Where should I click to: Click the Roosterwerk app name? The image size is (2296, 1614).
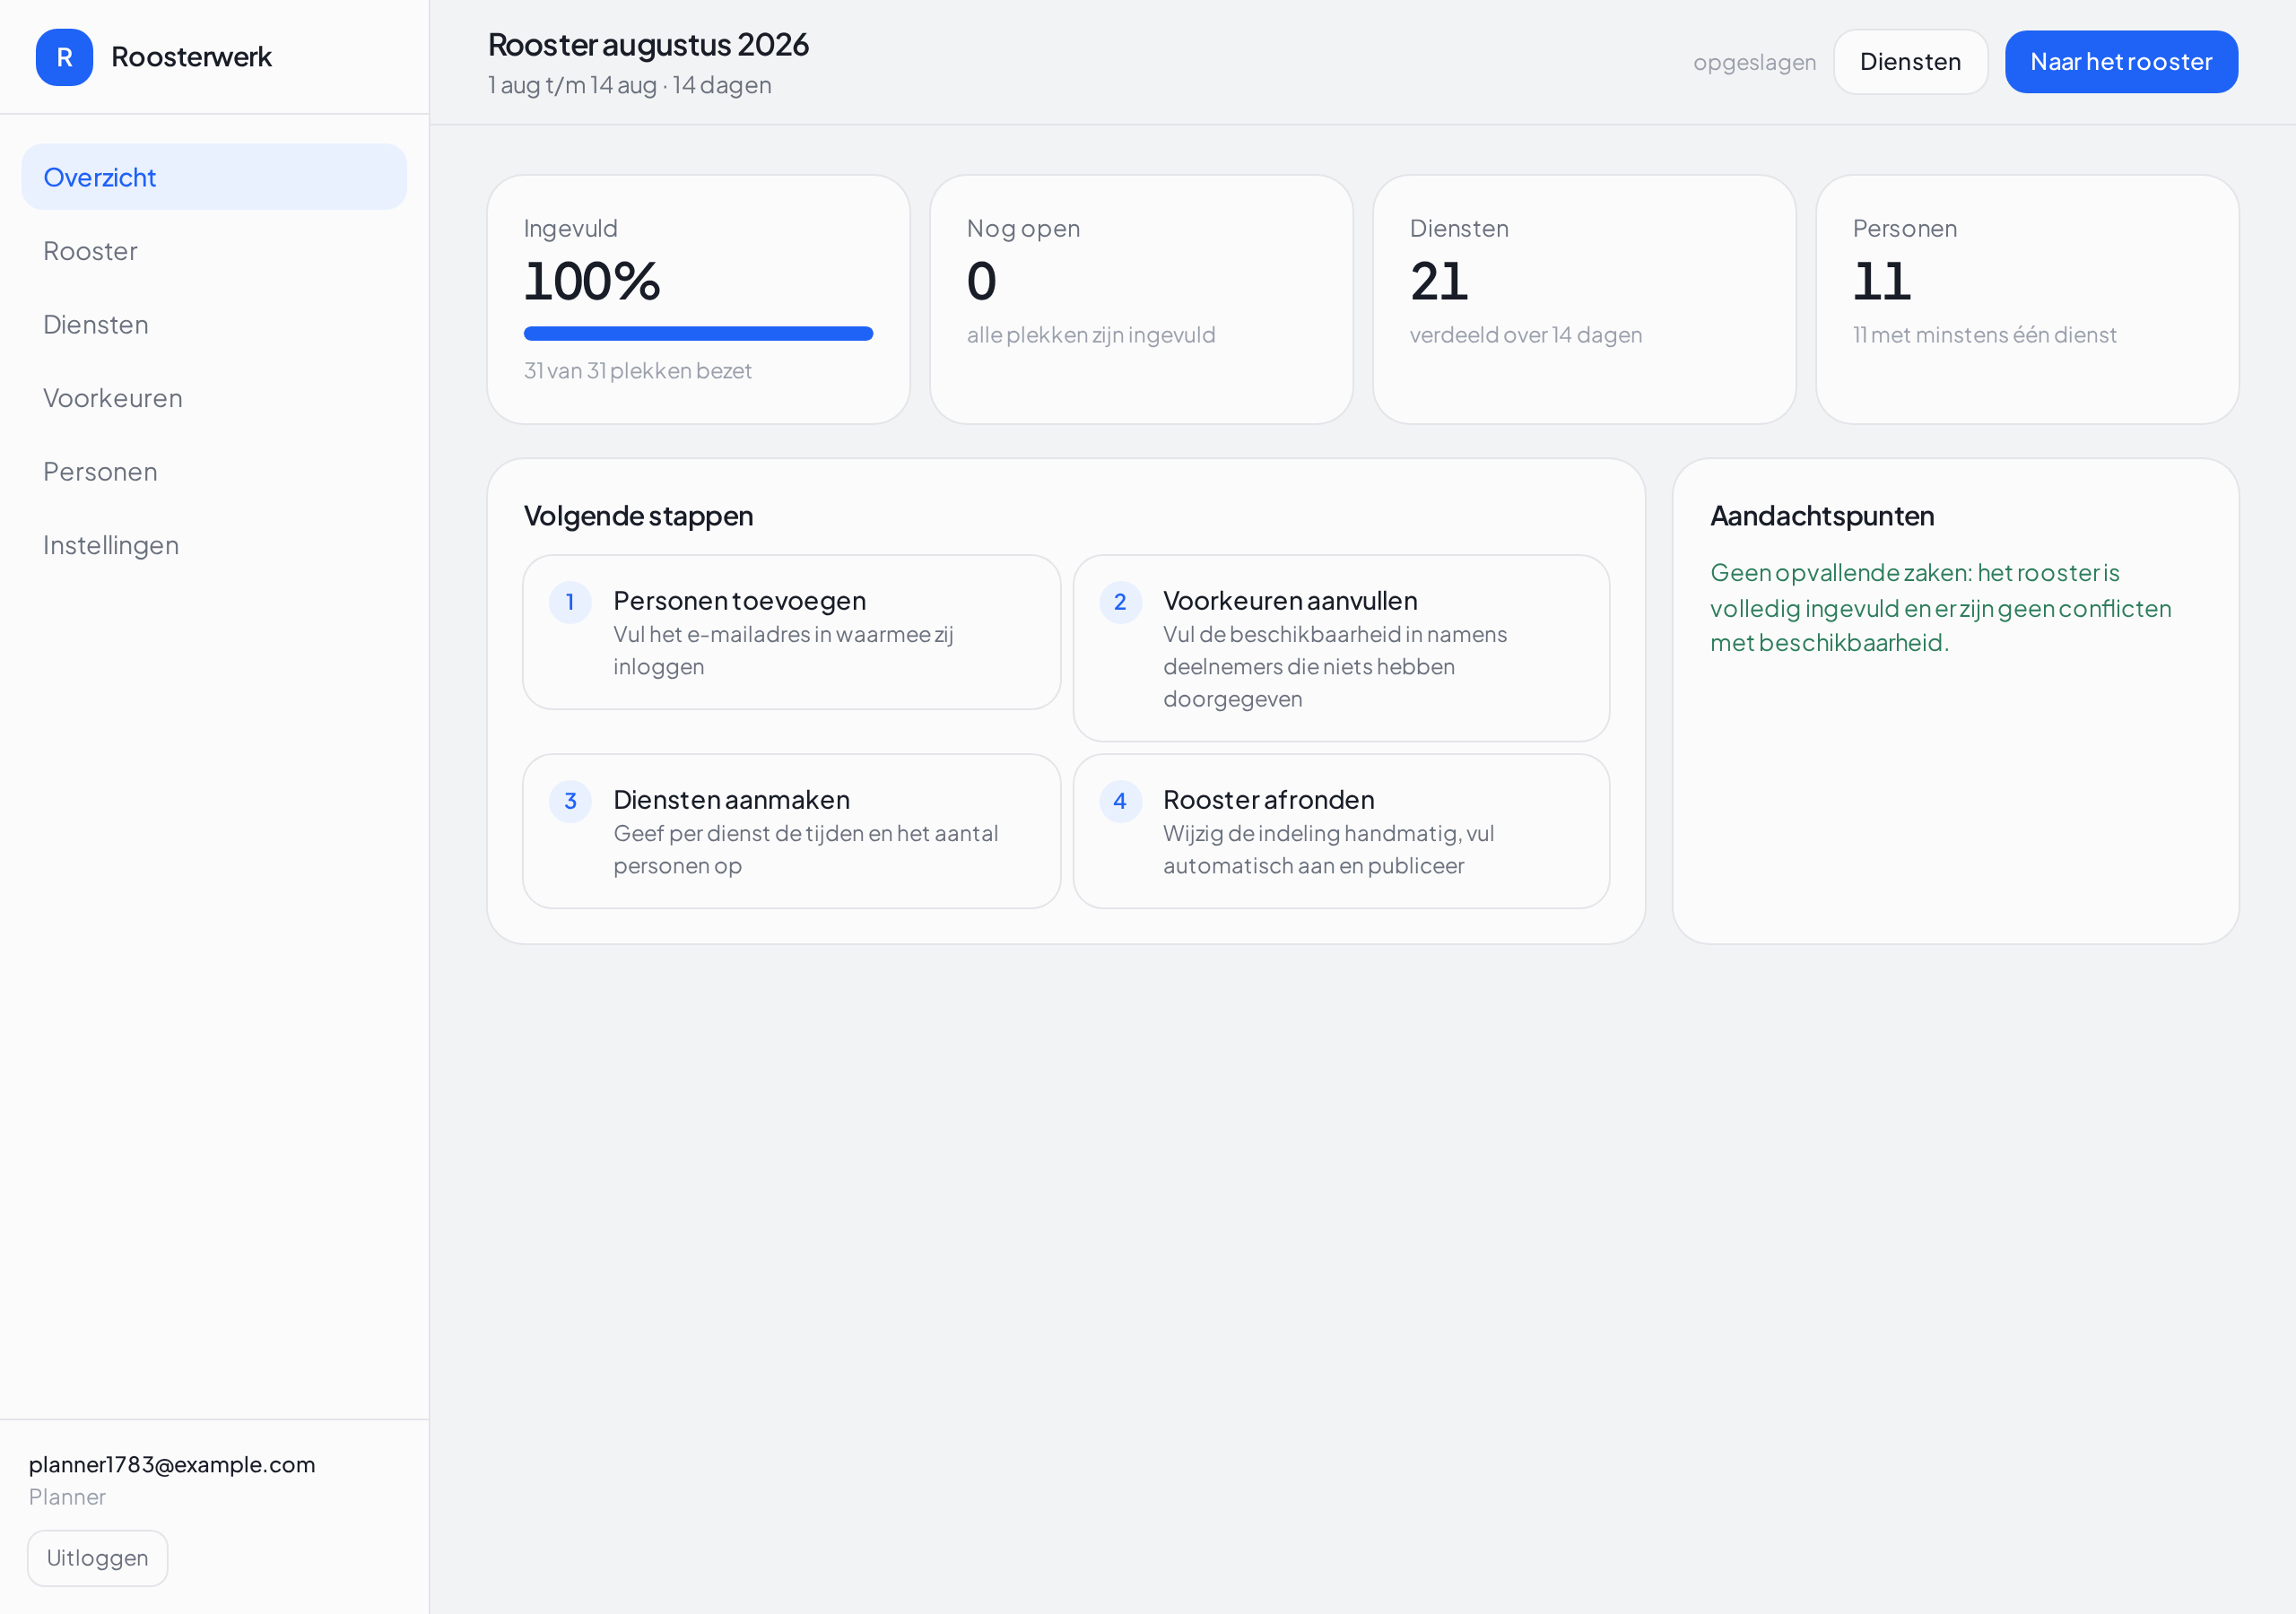coord(191,57)
